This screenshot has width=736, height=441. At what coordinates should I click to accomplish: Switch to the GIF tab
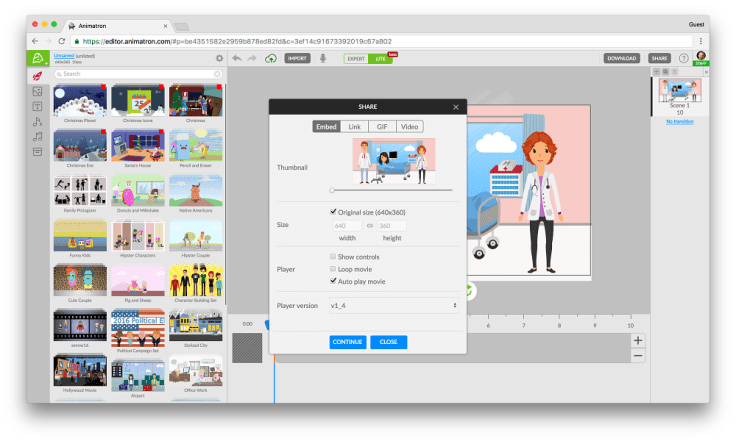tap(382, 127)
